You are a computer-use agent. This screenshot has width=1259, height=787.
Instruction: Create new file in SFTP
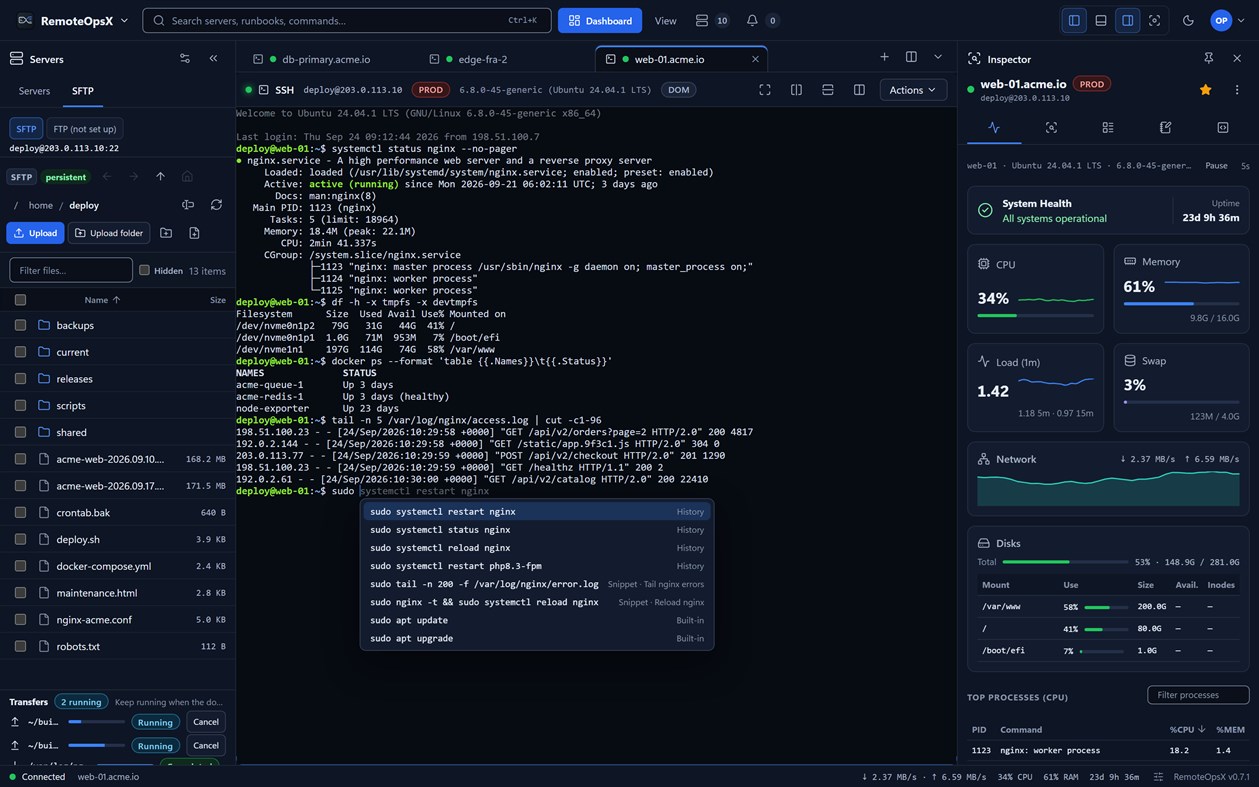[194, 233]
